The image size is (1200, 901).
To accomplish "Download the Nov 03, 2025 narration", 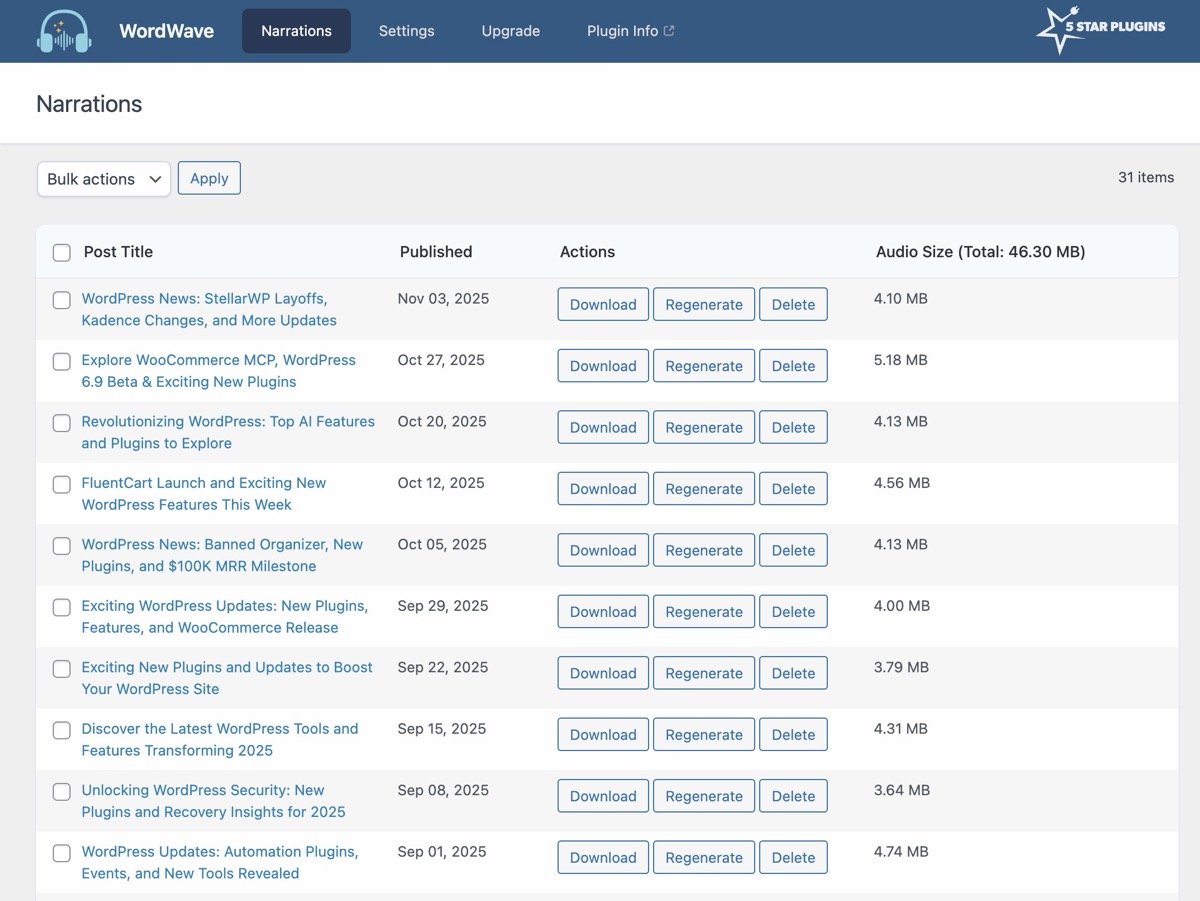I will pos(603,305).
